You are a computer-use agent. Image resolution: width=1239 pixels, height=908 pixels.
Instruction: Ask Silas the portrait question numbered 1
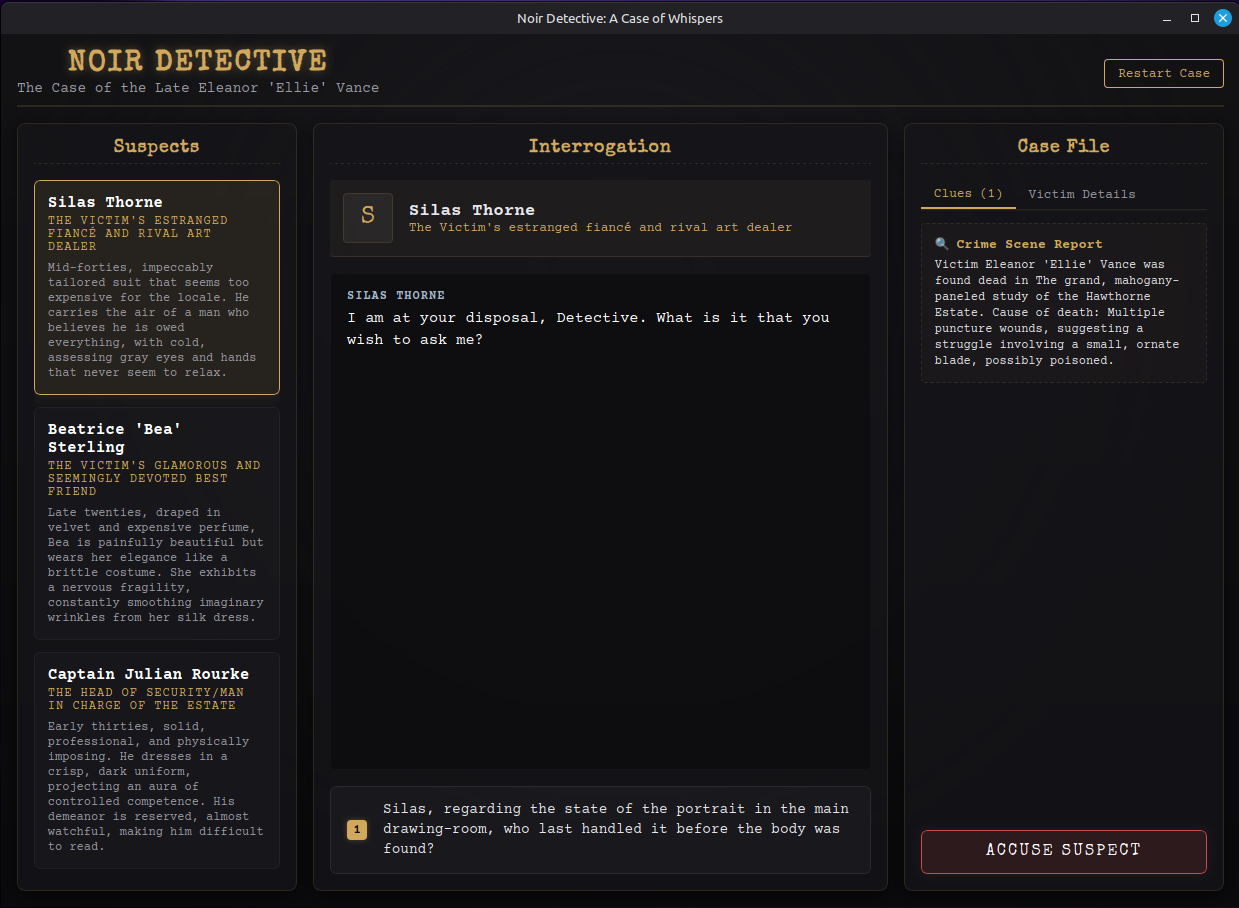click(x=600, y=829)
